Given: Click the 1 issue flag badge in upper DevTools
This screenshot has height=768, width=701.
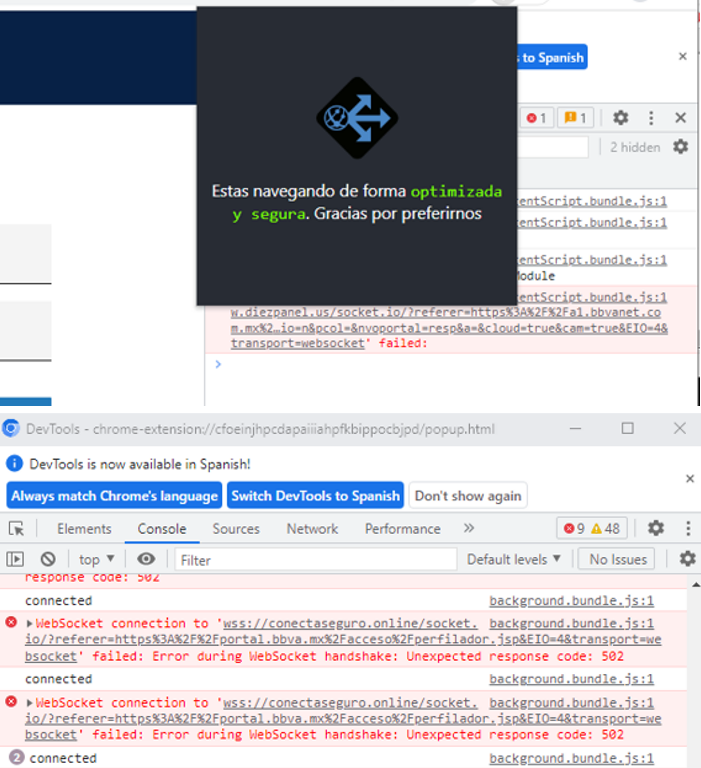Looking at the screenshot, I should coord(575,118).
